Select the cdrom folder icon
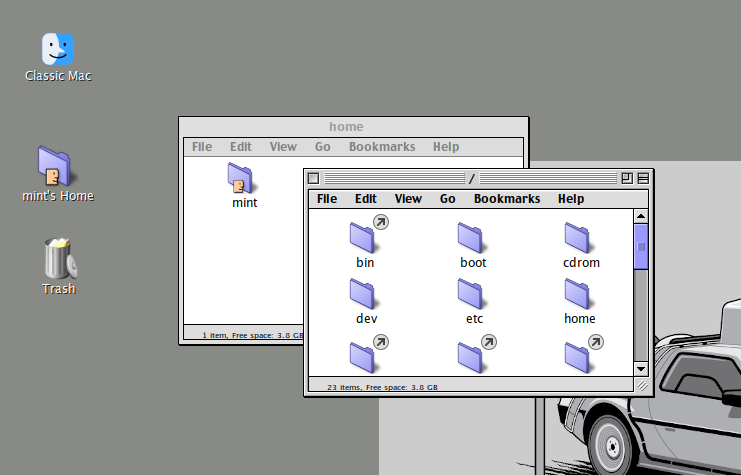This screenshot has width=741, height=475. point(577,238)
